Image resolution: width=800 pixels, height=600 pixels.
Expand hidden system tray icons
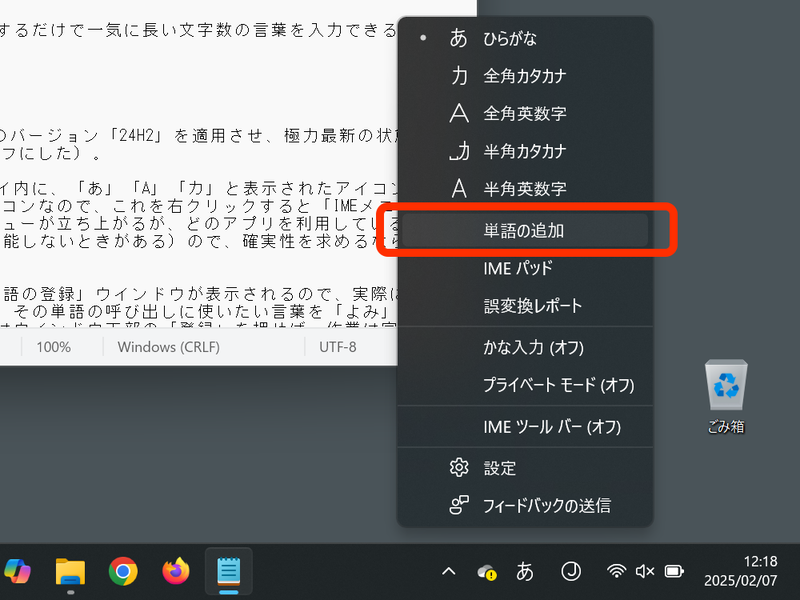pyautogui.click(x=448, y=572)
